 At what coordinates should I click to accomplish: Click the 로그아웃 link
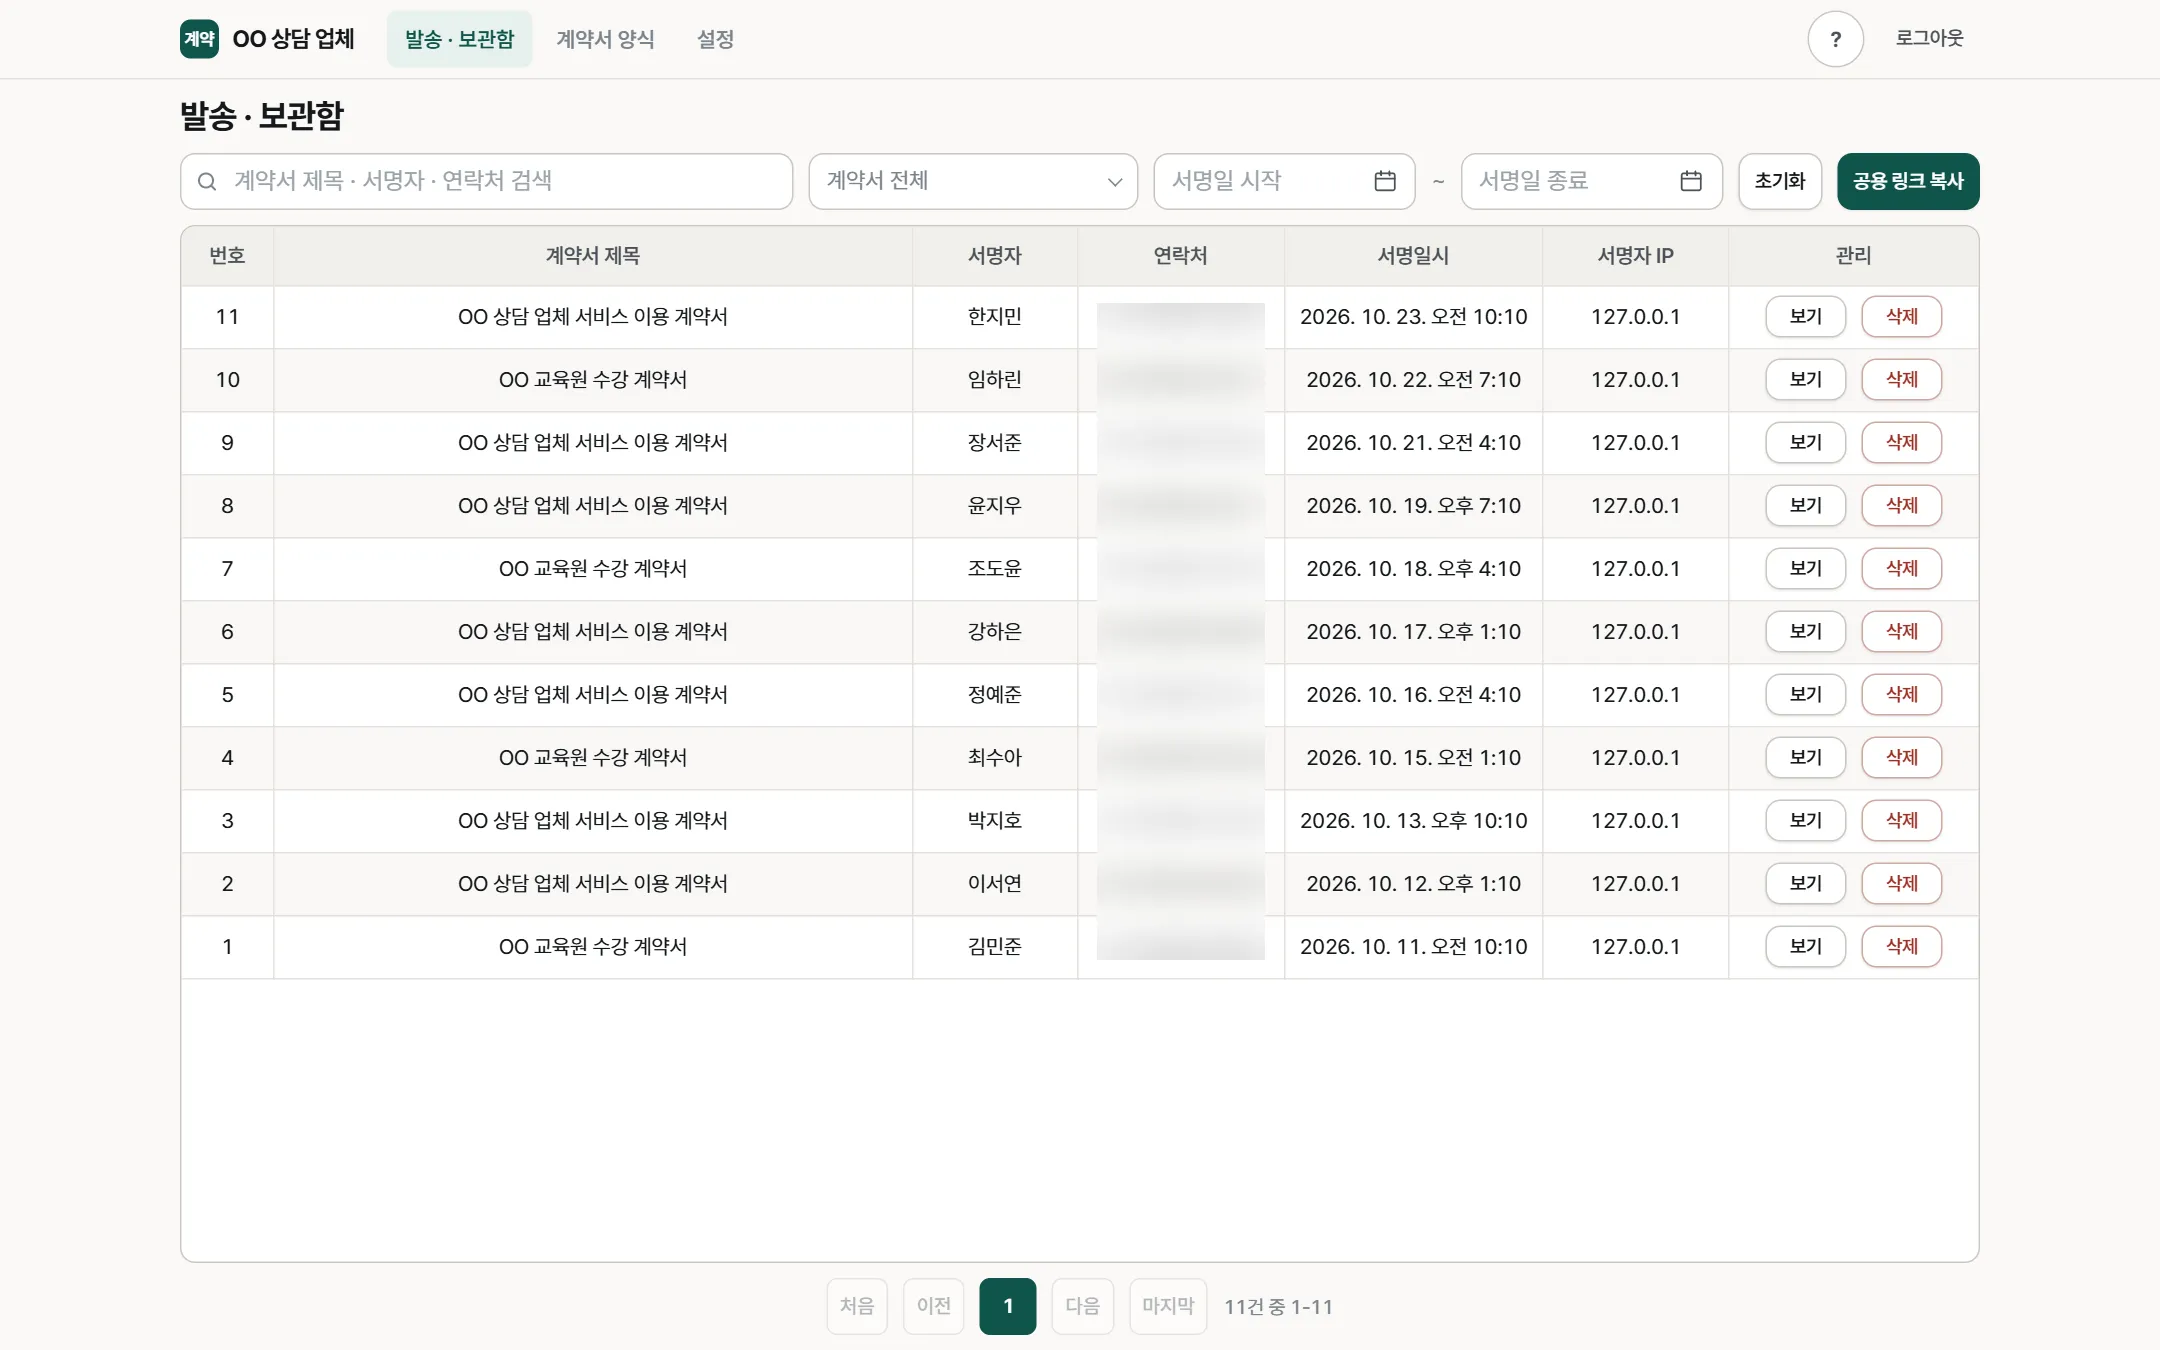pos(1929,38)
